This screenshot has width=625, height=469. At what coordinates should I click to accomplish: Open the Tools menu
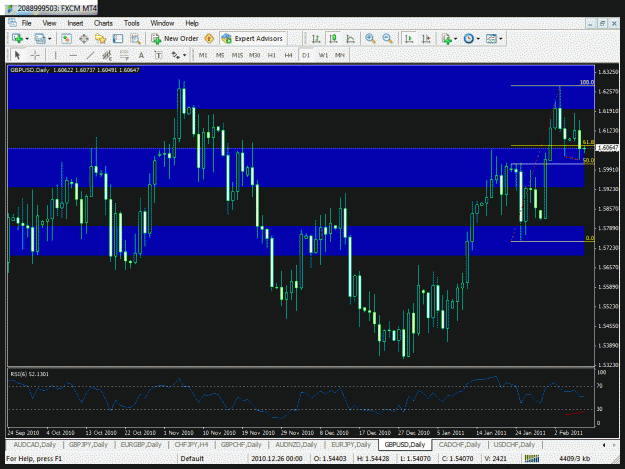(x=132, y=23)
